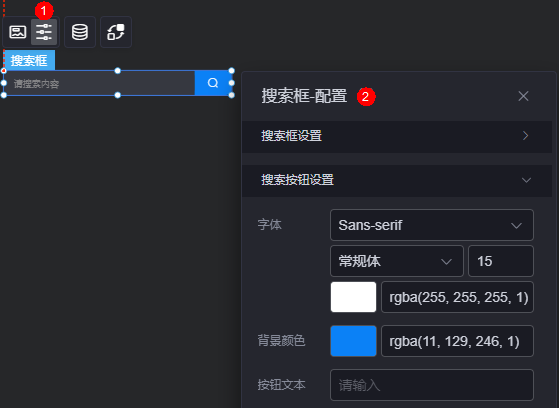Open the style image icon in toolbar
Image resolution: width=559 pixels, height=408 pixels.
17,32
